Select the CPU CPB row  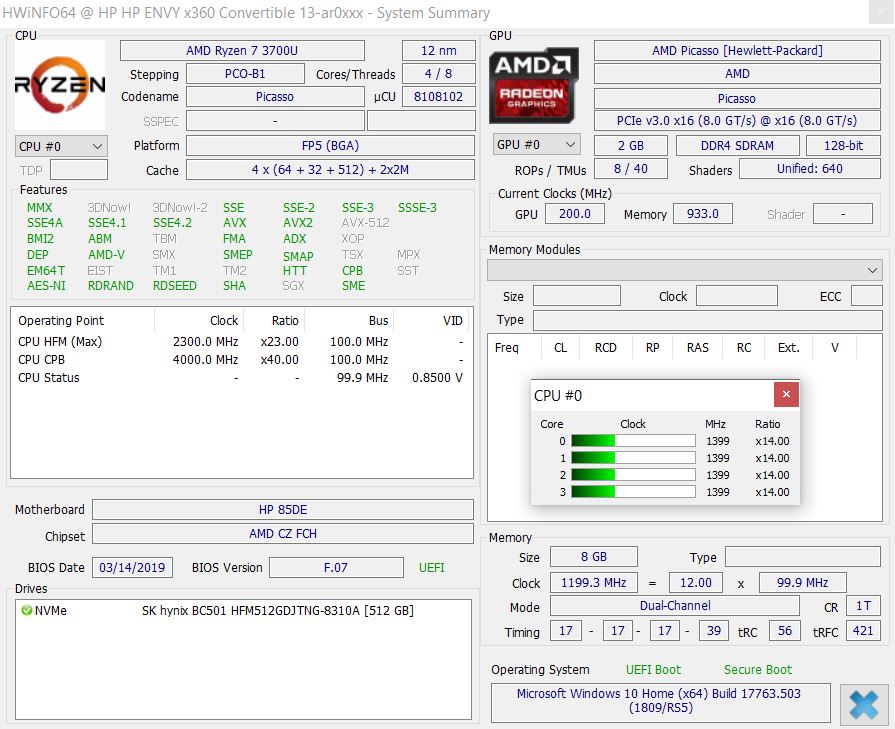pos(241,360)
